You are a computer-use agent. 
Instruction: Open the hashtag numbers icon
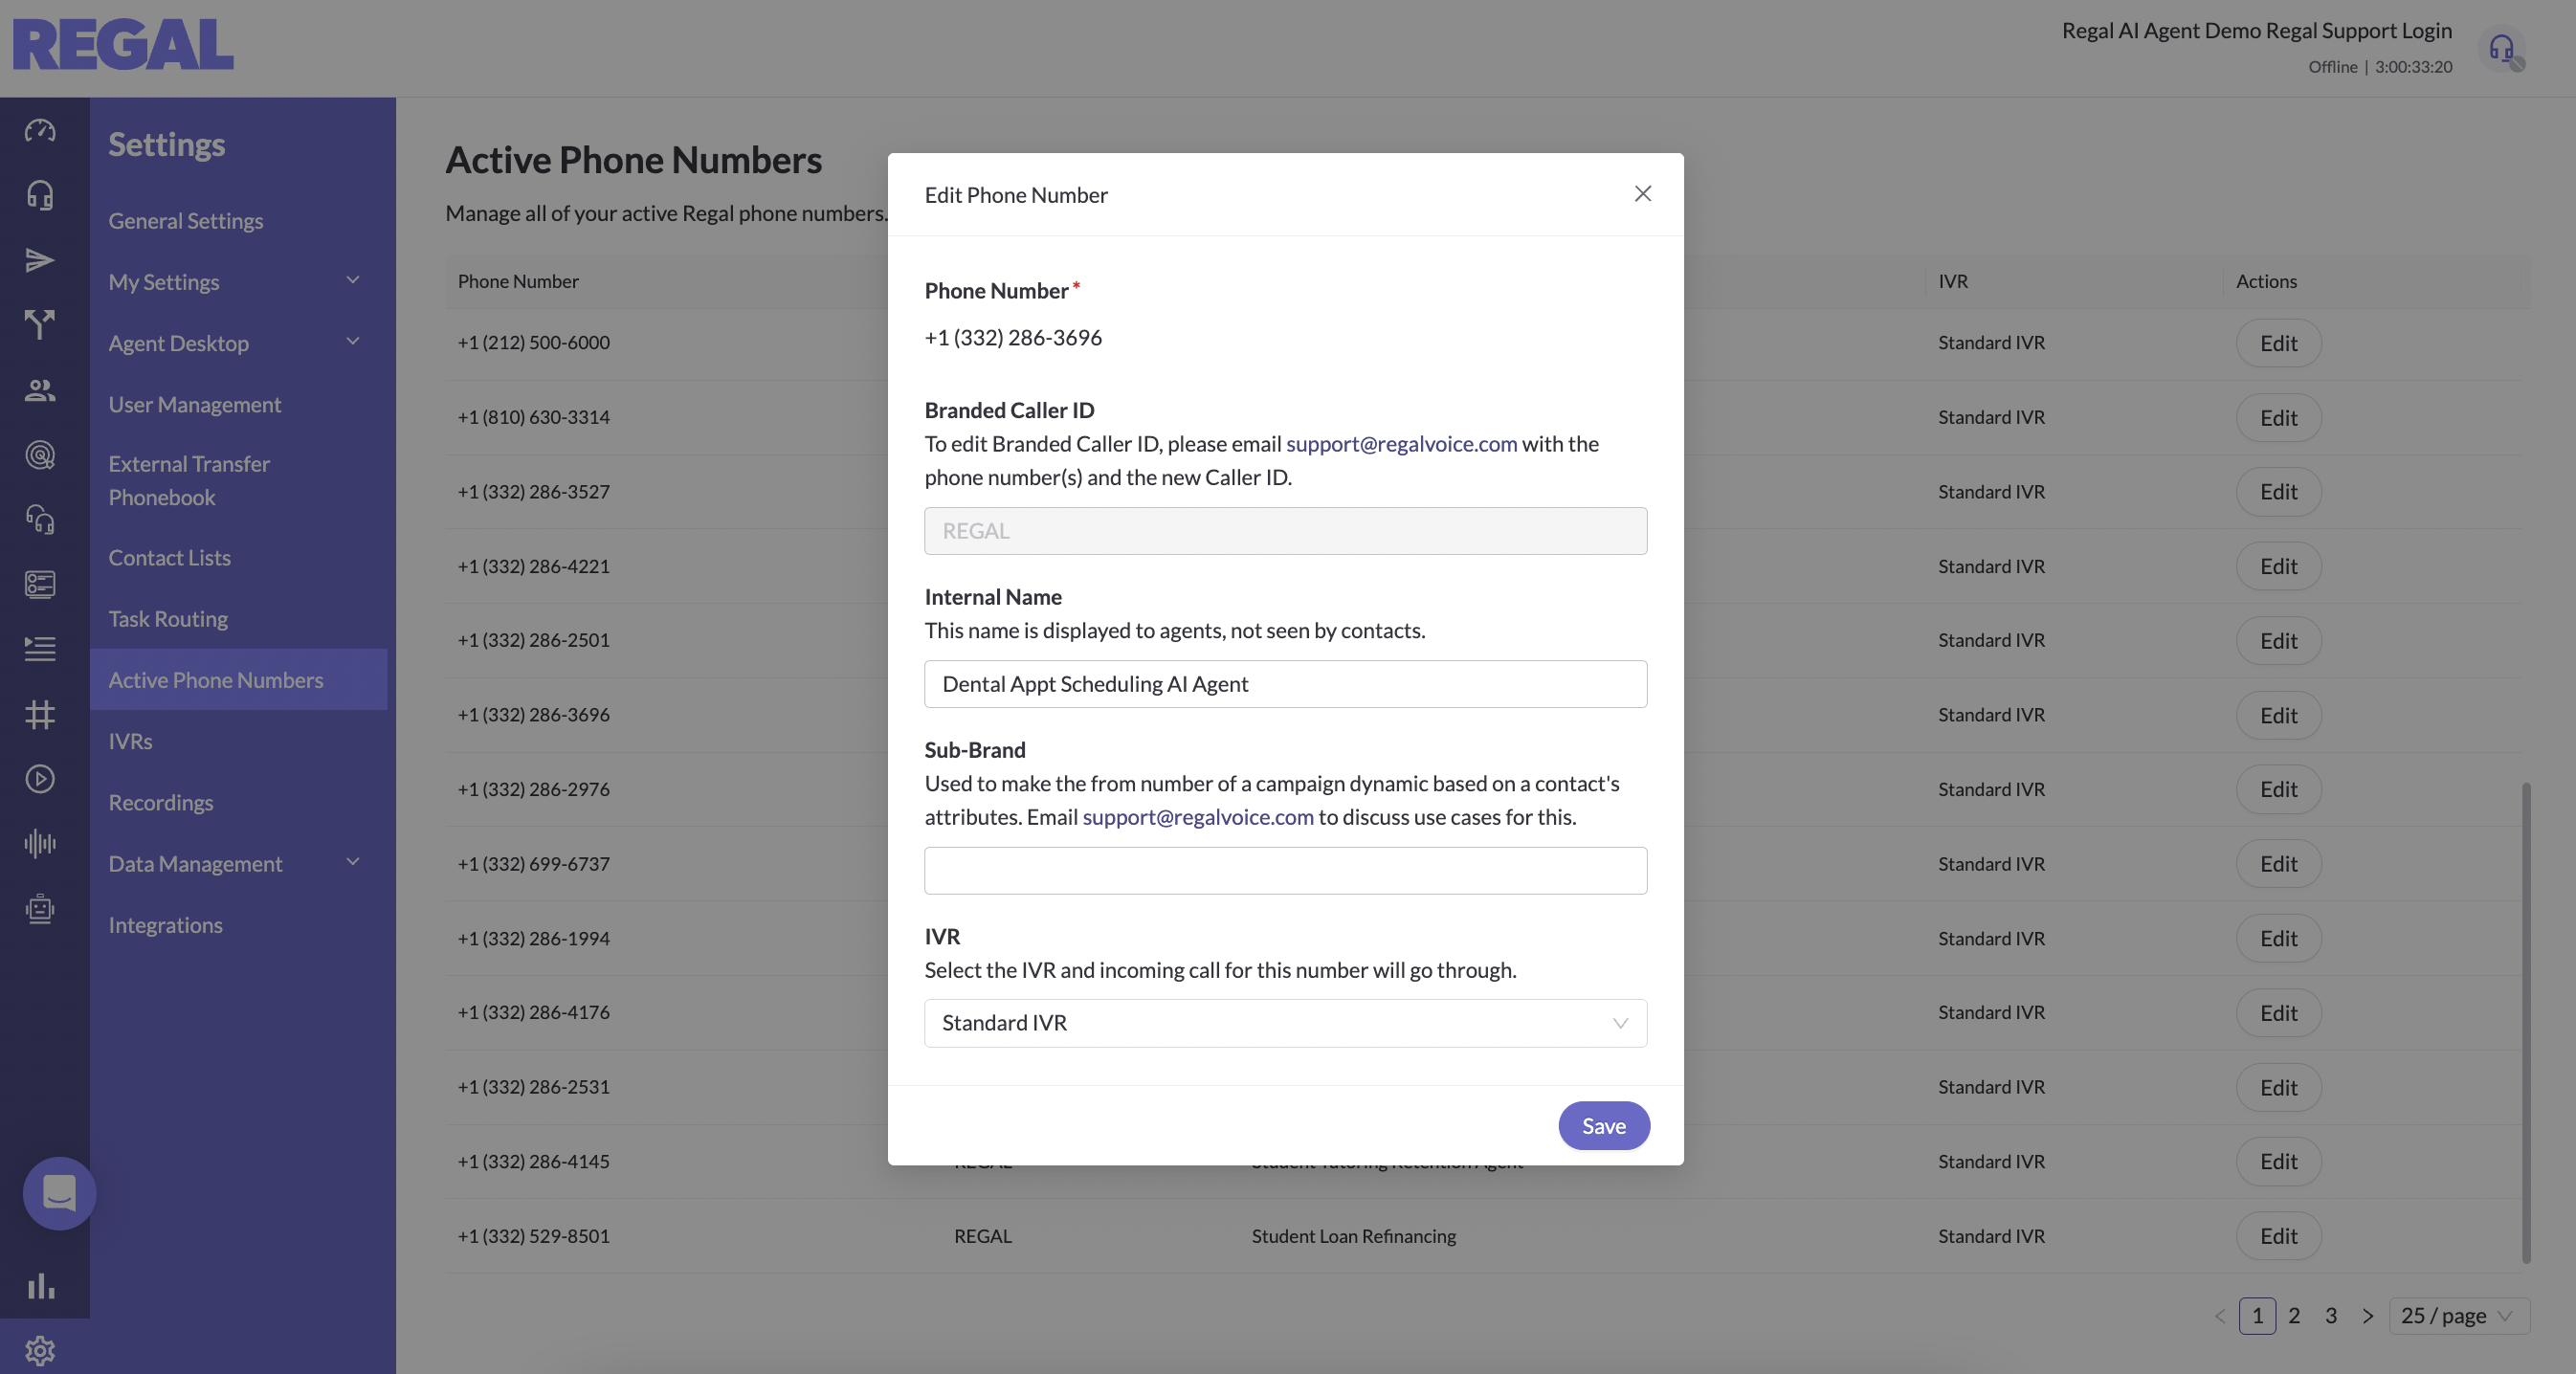pyautogui.click(x=40, y=714)
